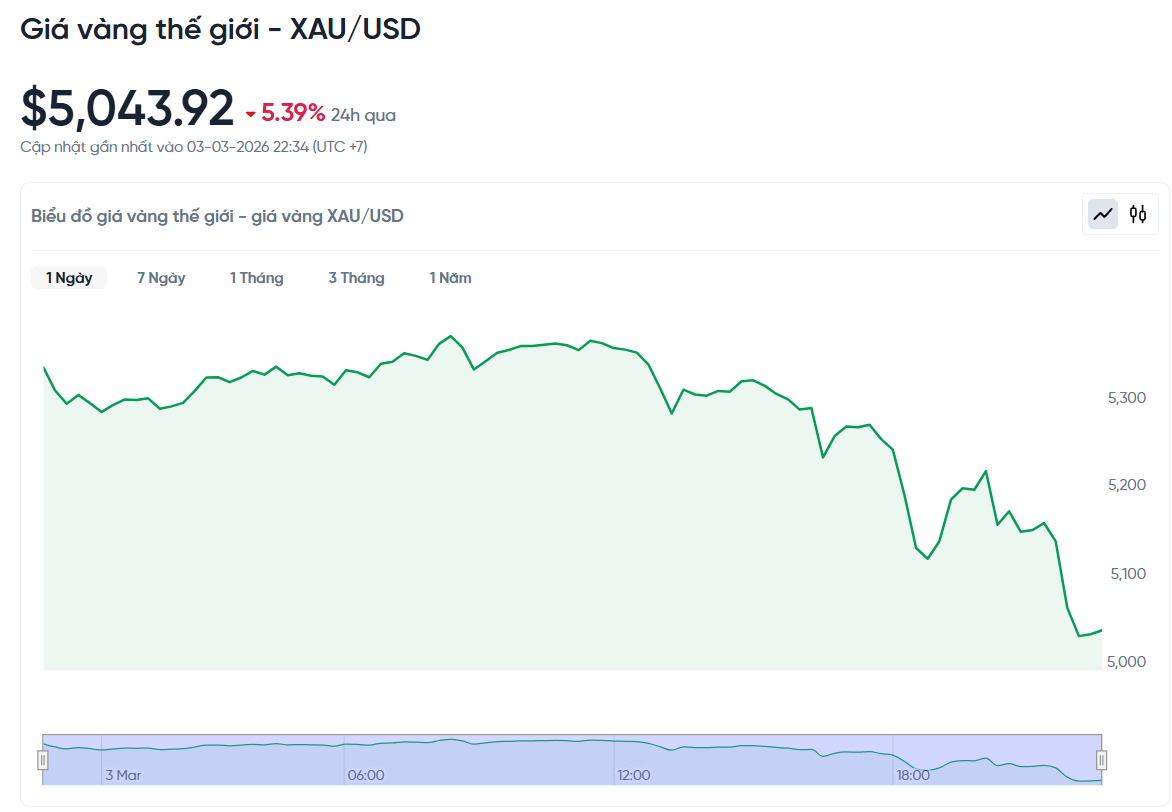The image size is (1172, 812).
Task: Open the "1 Tháng" chart view
Action: click(x=256, y=277)
